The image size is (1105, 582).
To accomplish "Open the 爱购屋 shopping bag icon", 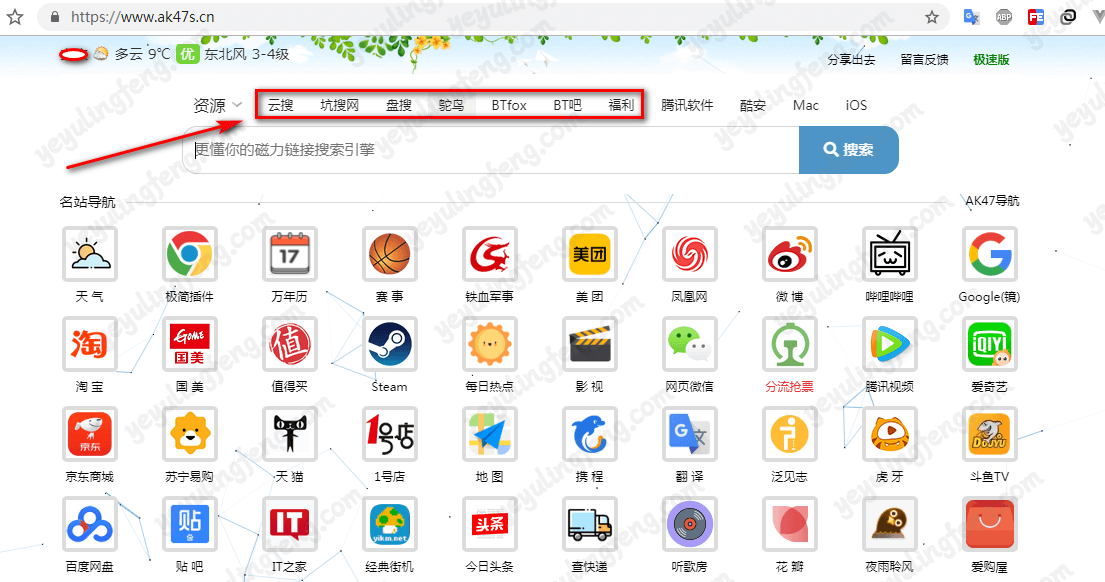I will [x=989, y=524].
